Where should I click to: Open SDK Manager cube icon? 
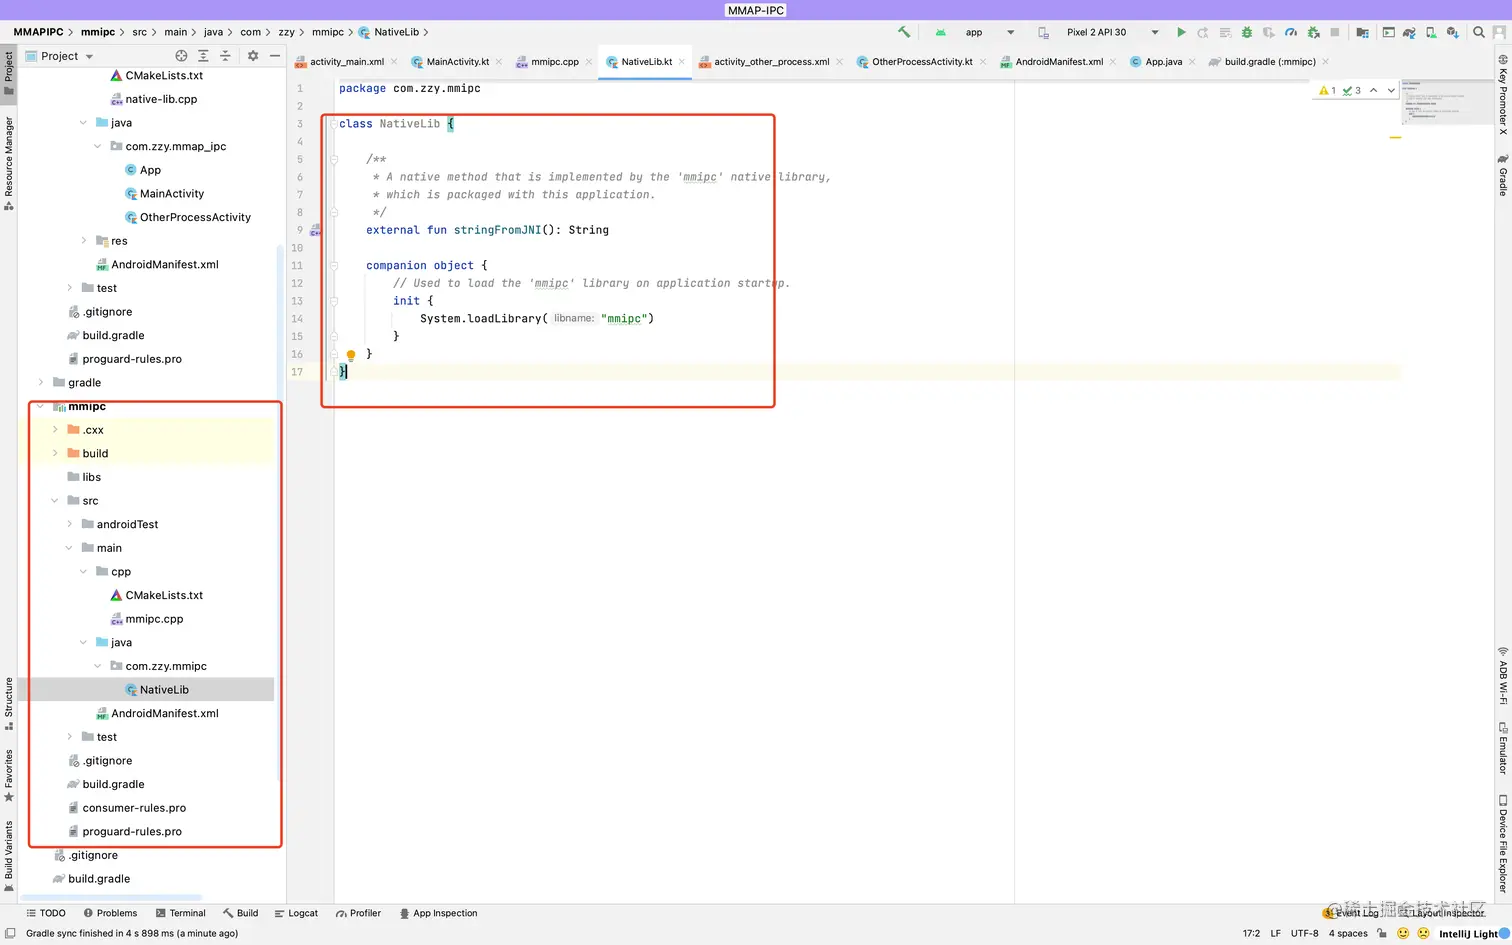tap(1453, 32)
